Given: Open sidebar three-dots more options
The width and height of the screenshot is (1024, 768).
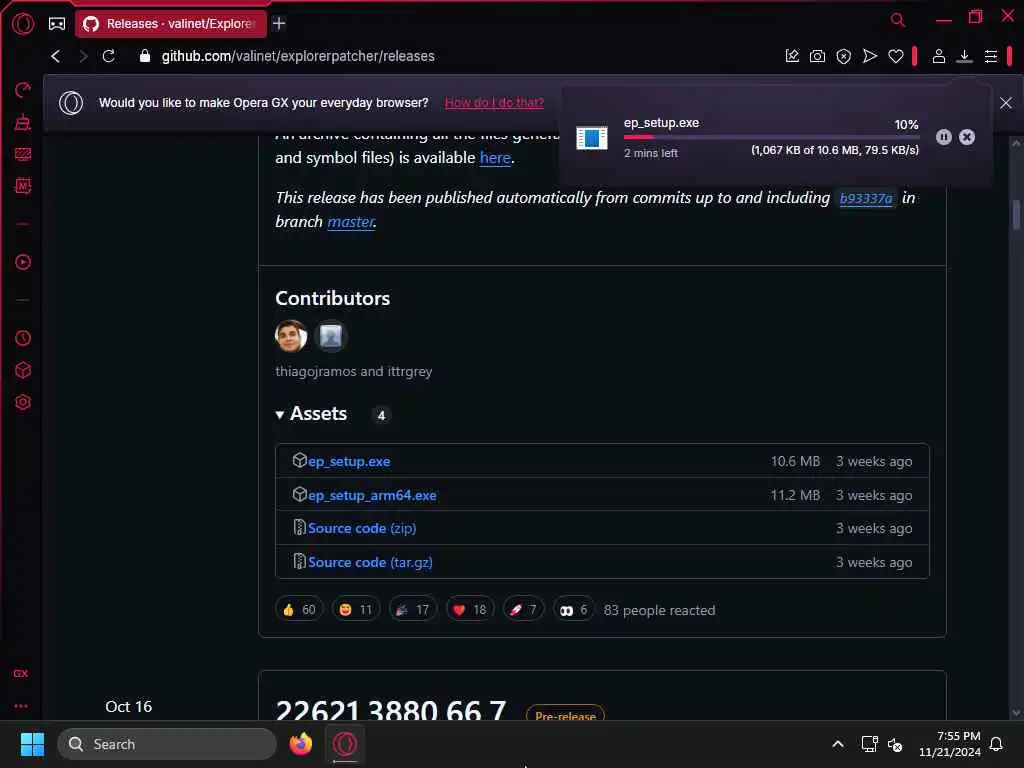Looking at the screenshot, I should pos(21,706).
